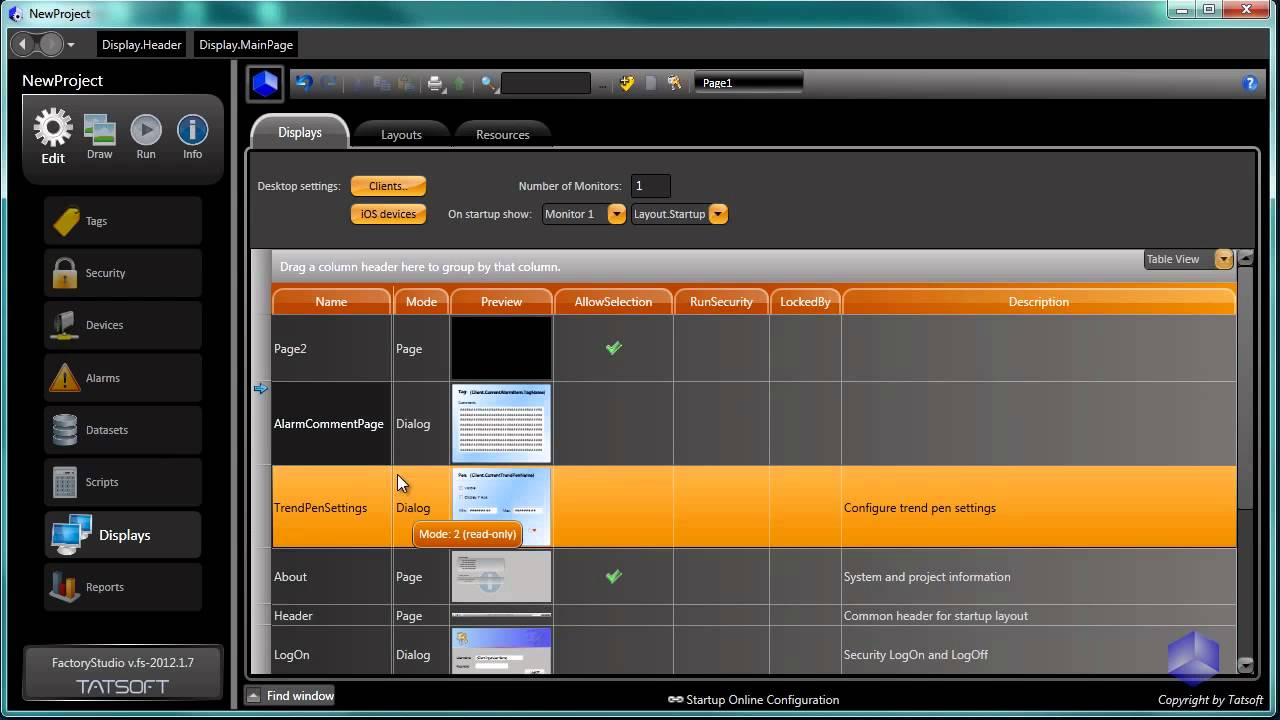Screen dimensions: 1280x720
Task: Click the About page preview thumbnail
Action: (501, 576)
